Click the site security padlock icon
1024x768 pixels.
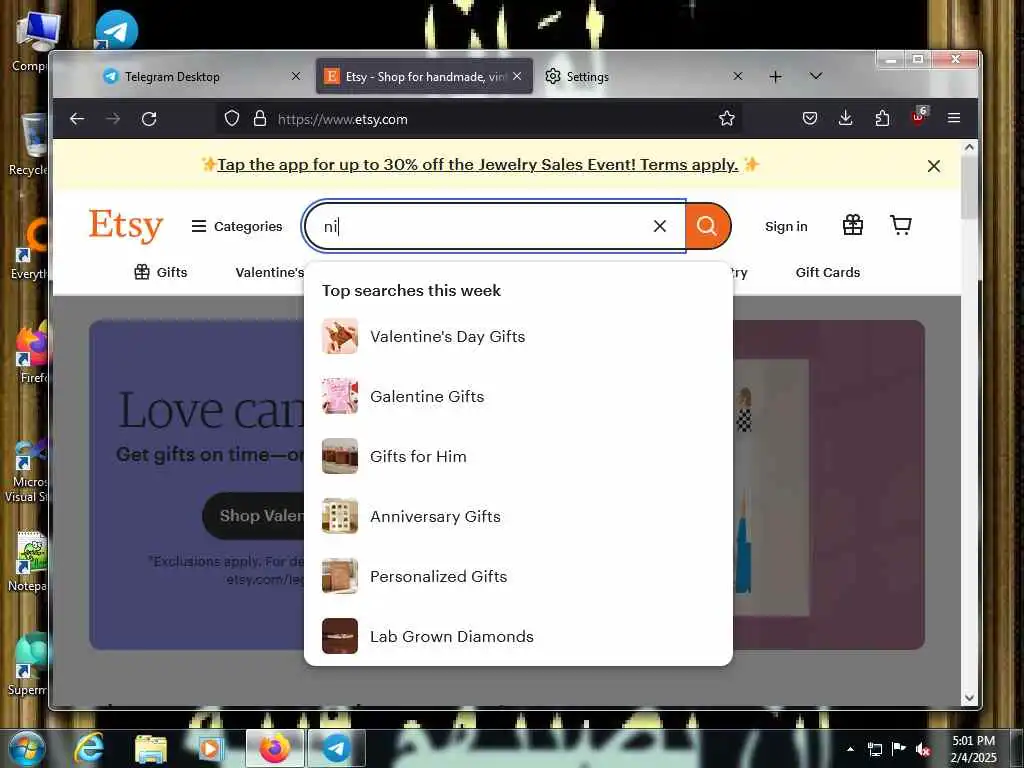pos(260,119)
